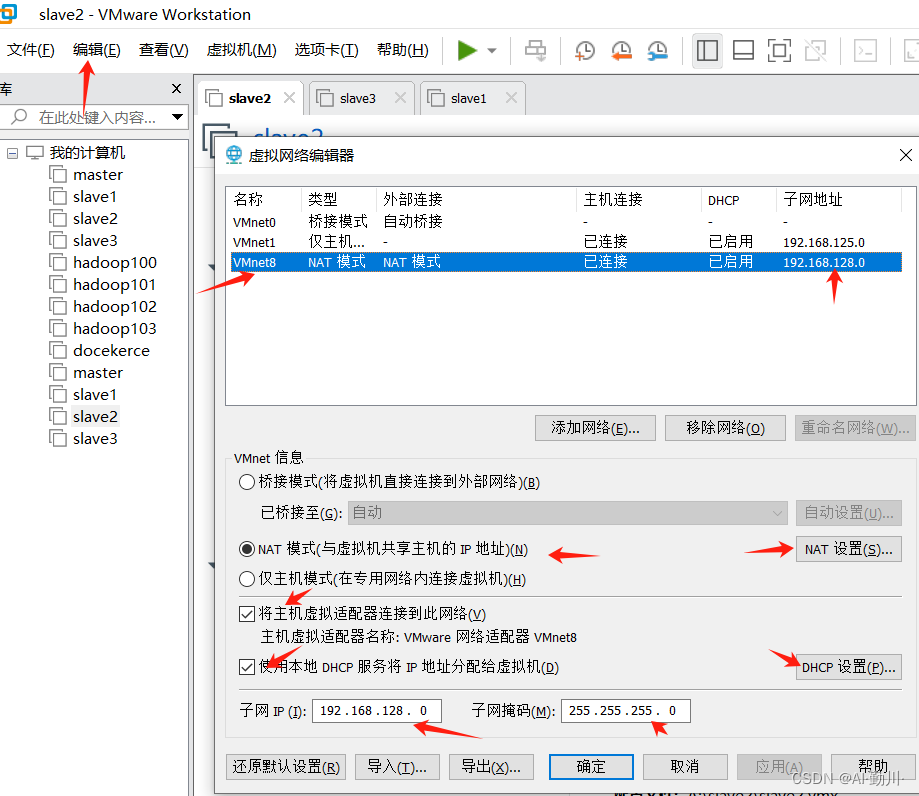This screenshot has width=919, height=796.
Task: Confirm with the 确定 button
Action: 591,767
